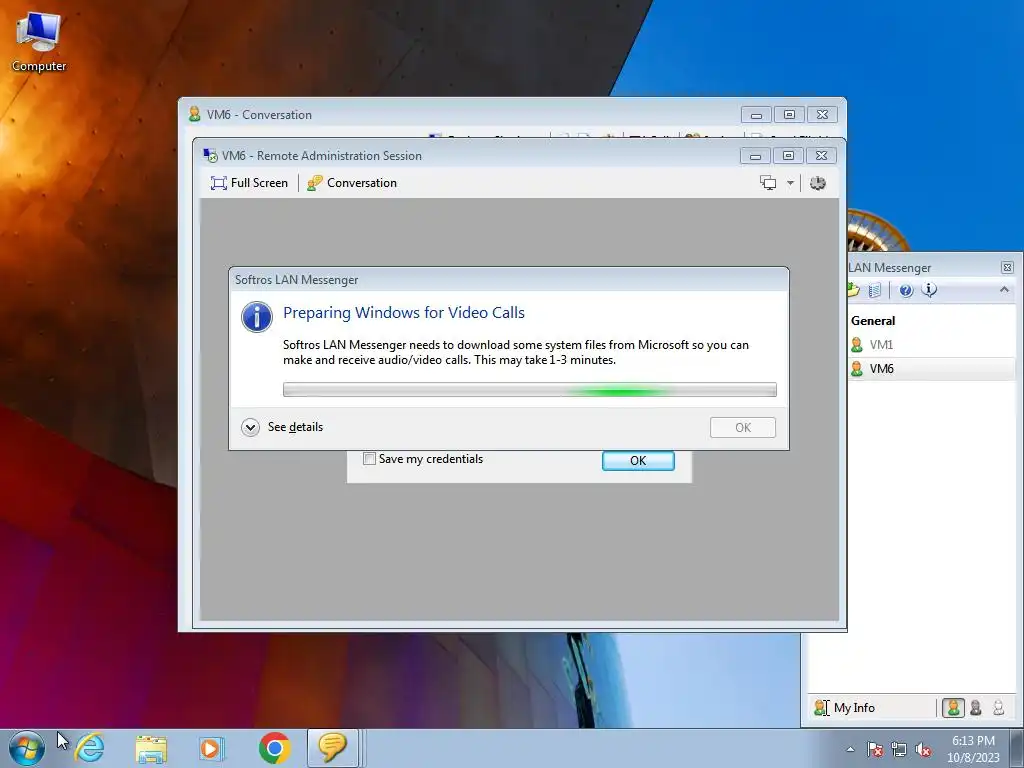This screenshot has width=1024, height=768.
Task: Set status to Away white user icon
Action: (998, 707)
